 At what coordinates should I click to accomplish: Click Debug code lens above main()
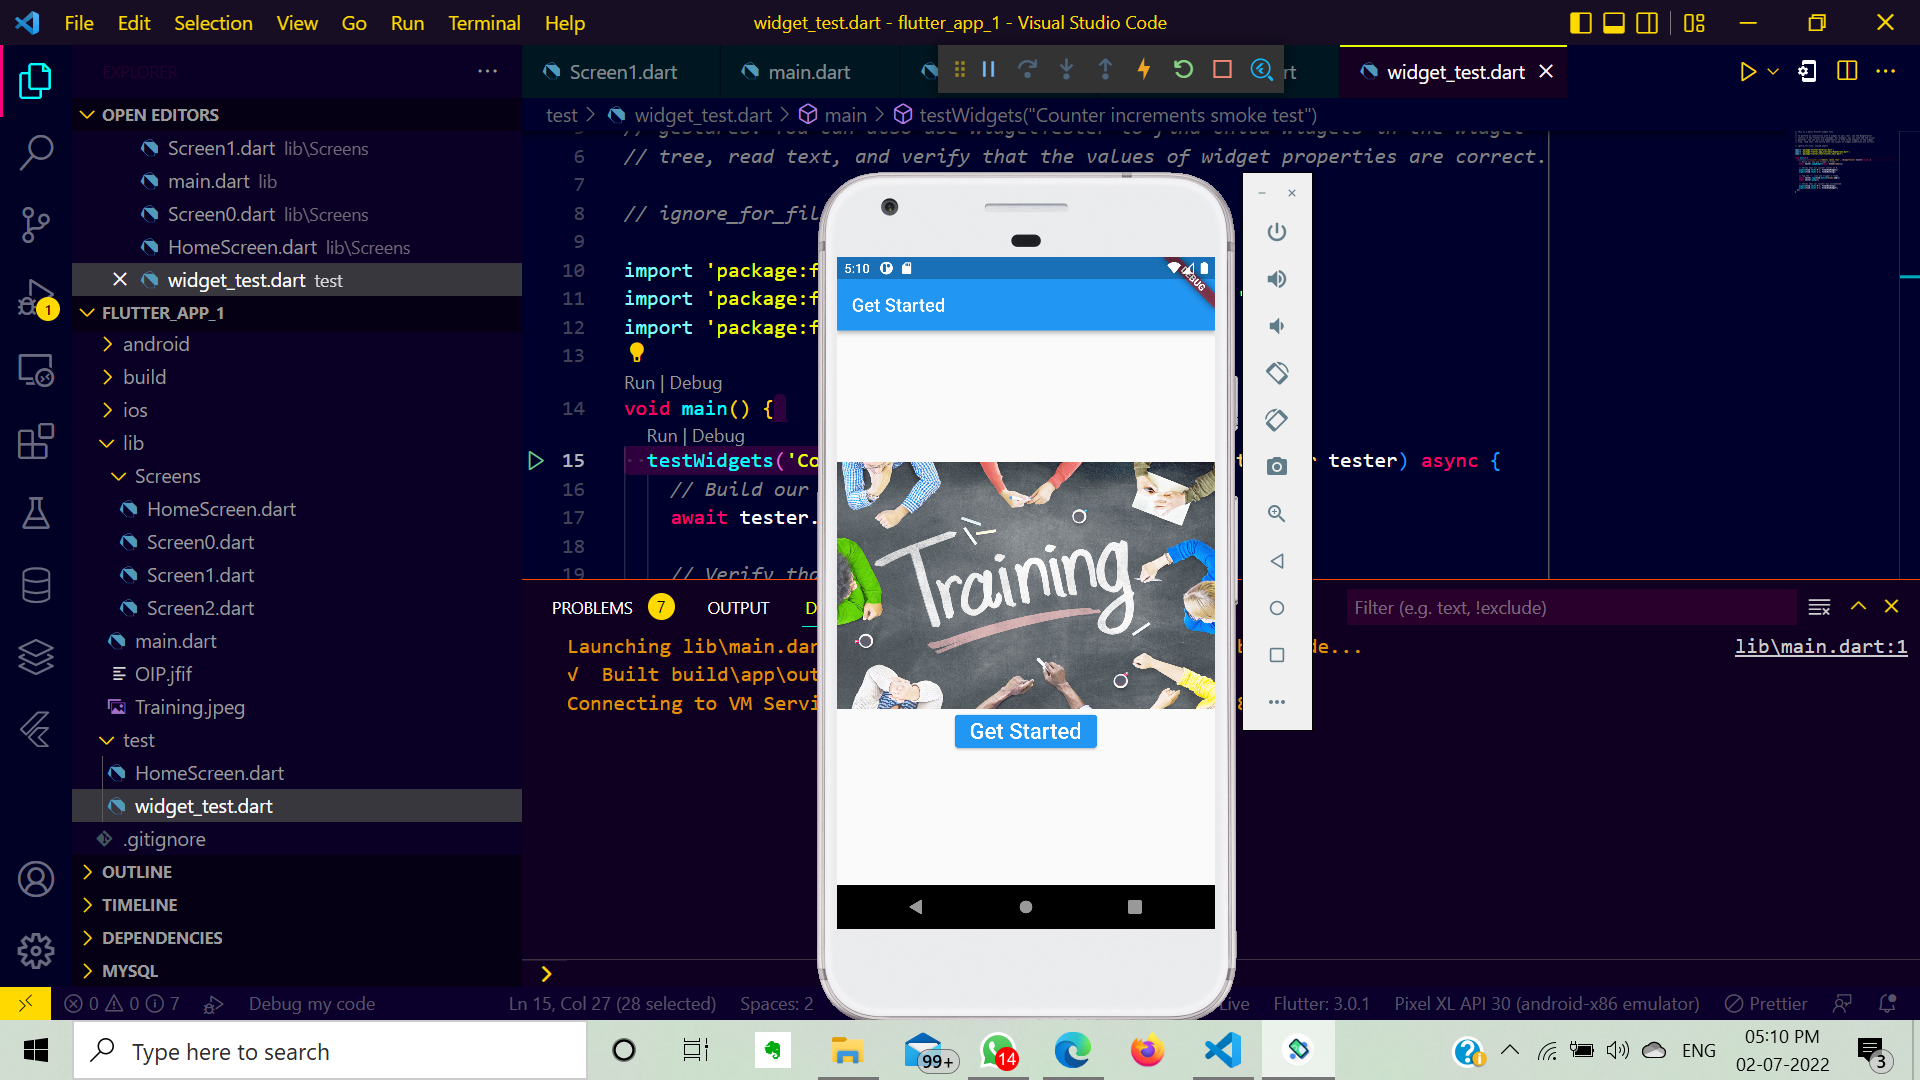[696, 383]
